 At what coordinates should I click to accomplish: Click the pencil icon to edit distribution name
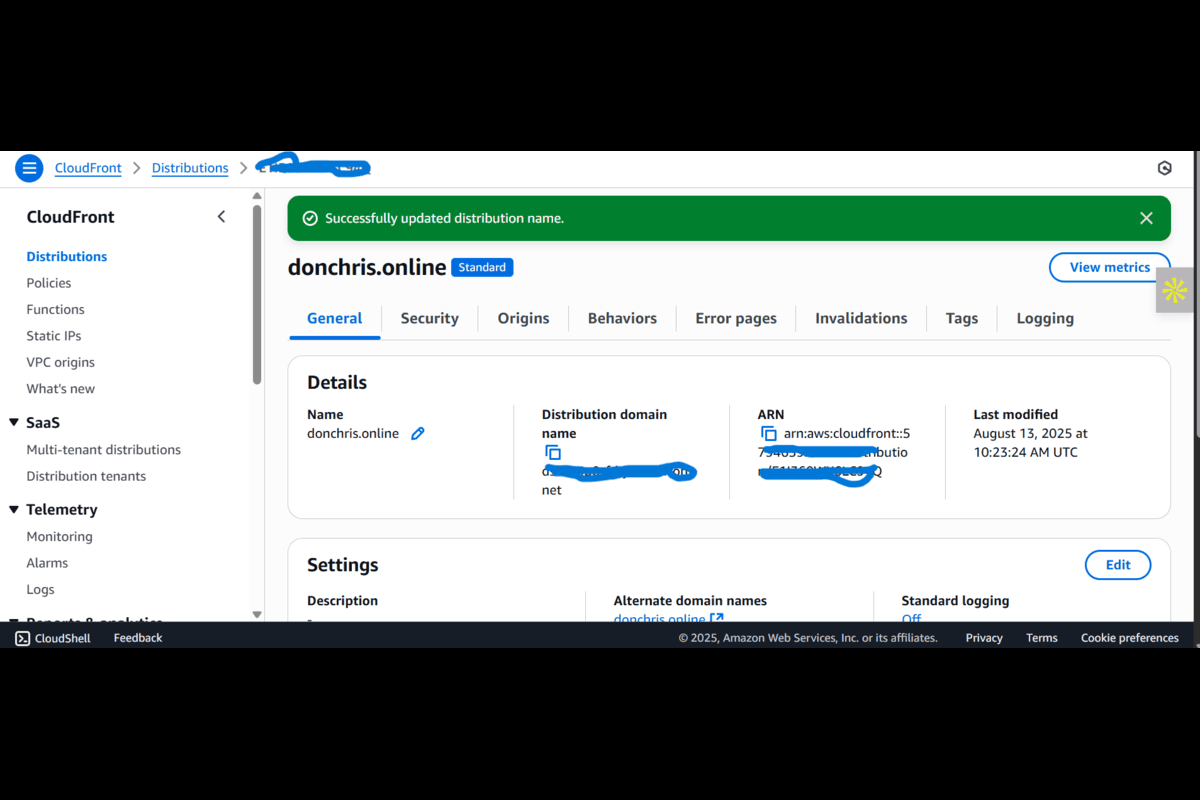pyautogui.click(x=418, y=434)
